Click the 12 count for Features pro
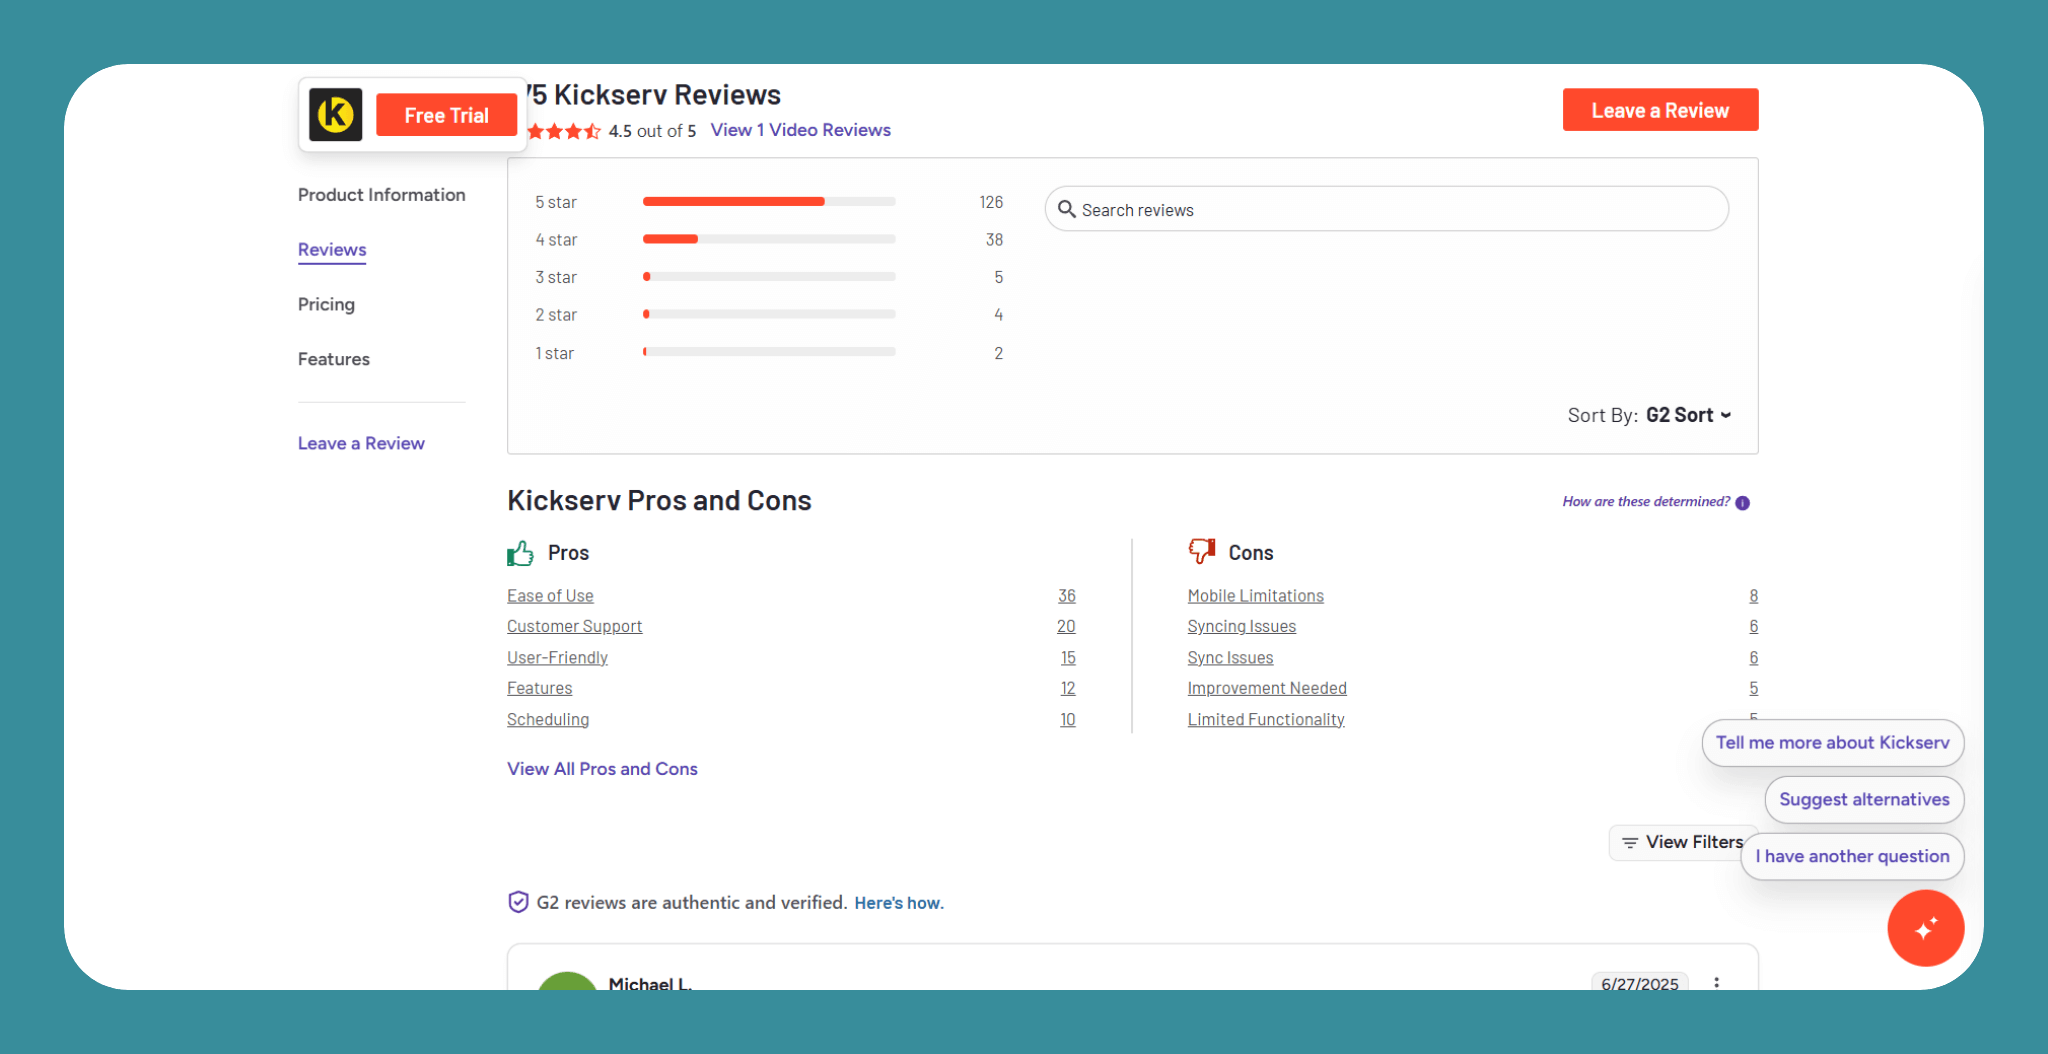Screen dimensions: 2048x1054 click(x=1068, y=688)
